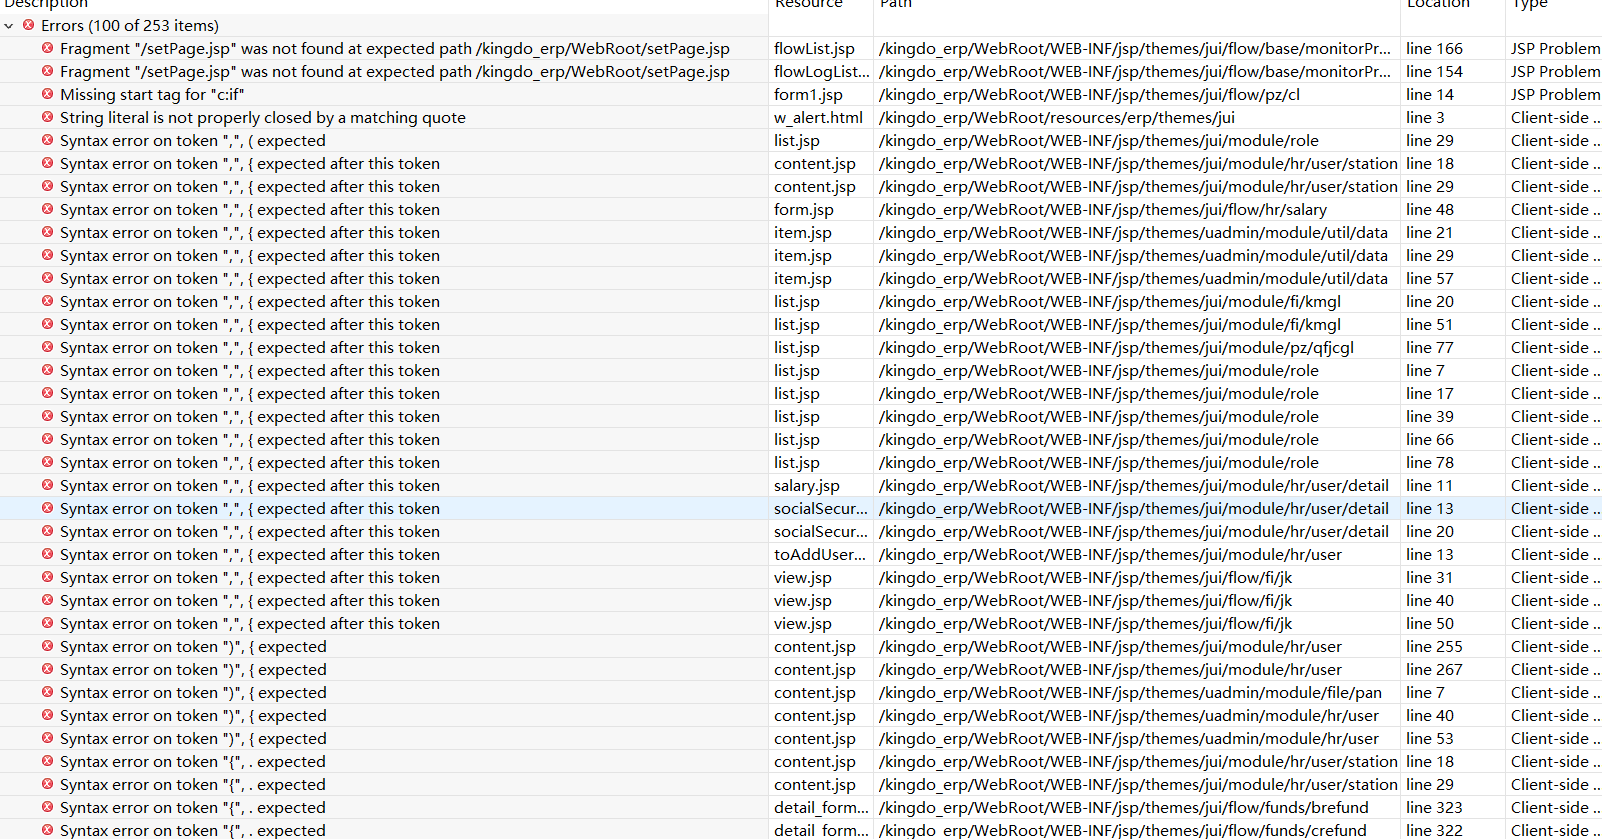
Task: Click the Location column header
Action: click(x=1438, y=4)
